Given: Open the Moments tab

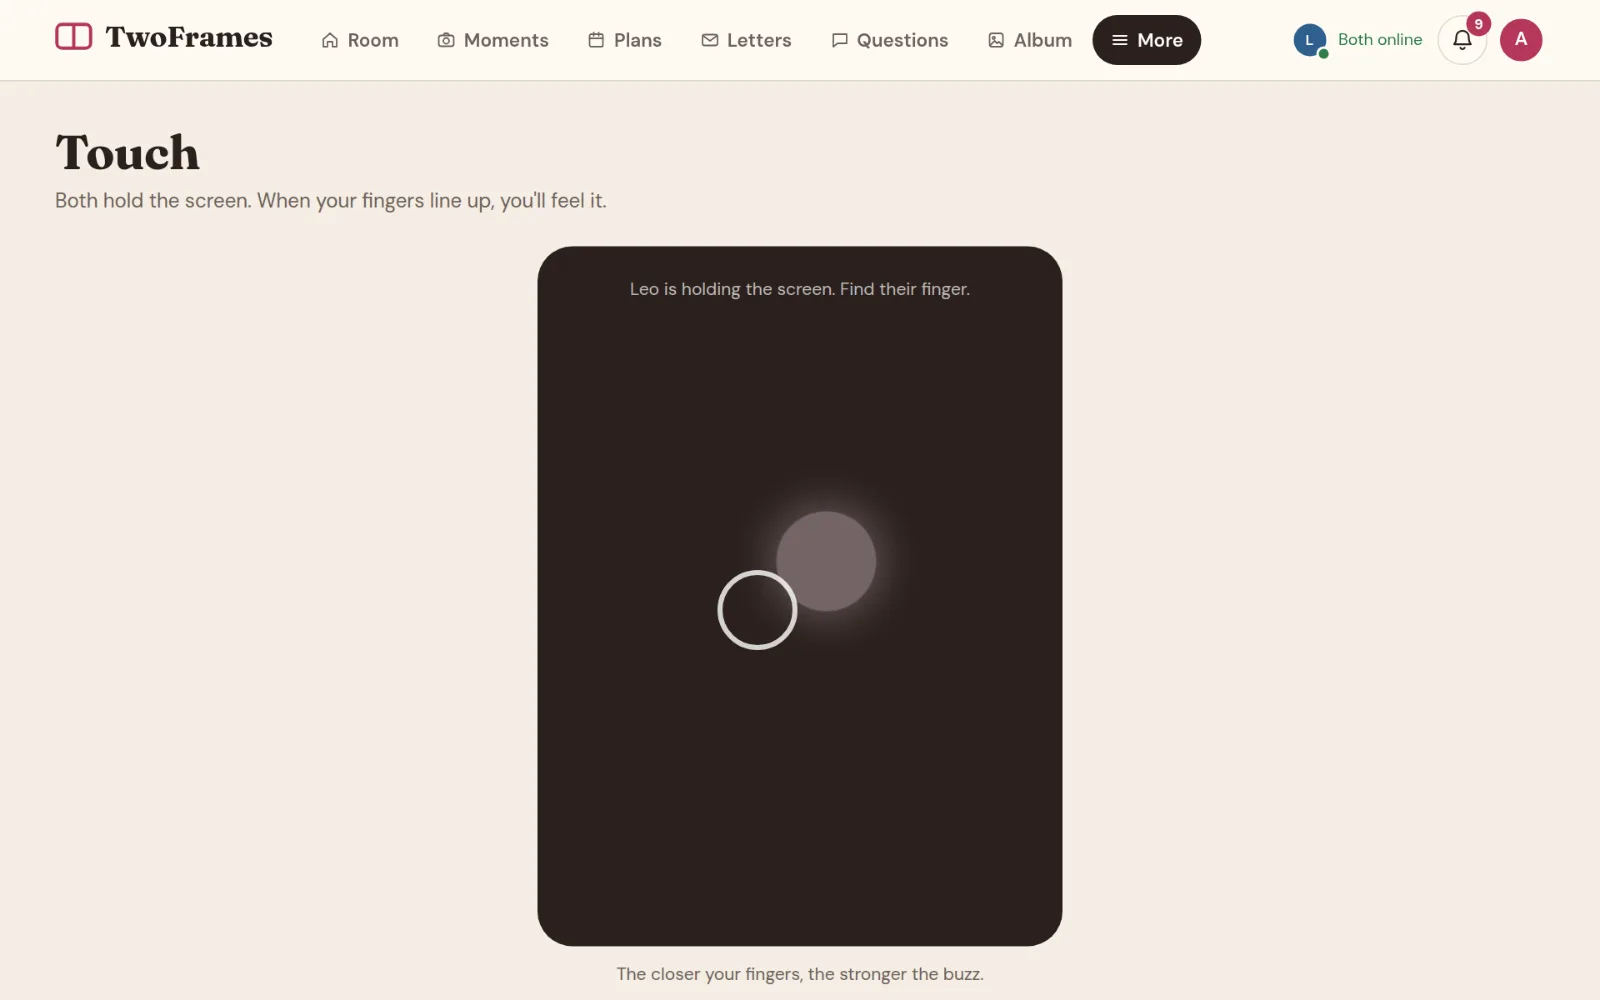Looking at the screenshot, I should (x=493, y=40).
